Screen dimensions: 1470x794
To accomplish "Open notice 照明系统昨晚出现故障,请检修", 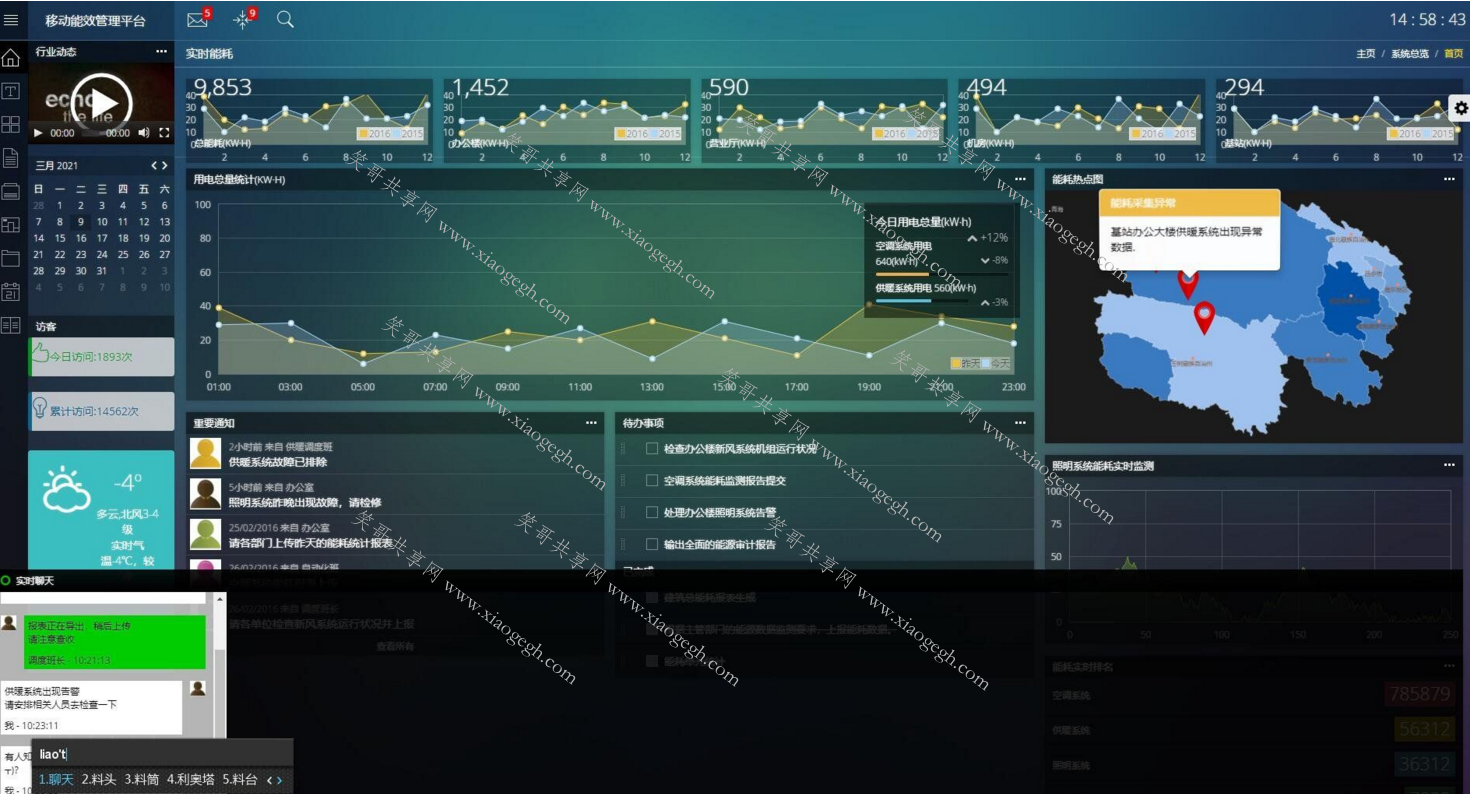I will pyautogui.click(x=305, y=503).
